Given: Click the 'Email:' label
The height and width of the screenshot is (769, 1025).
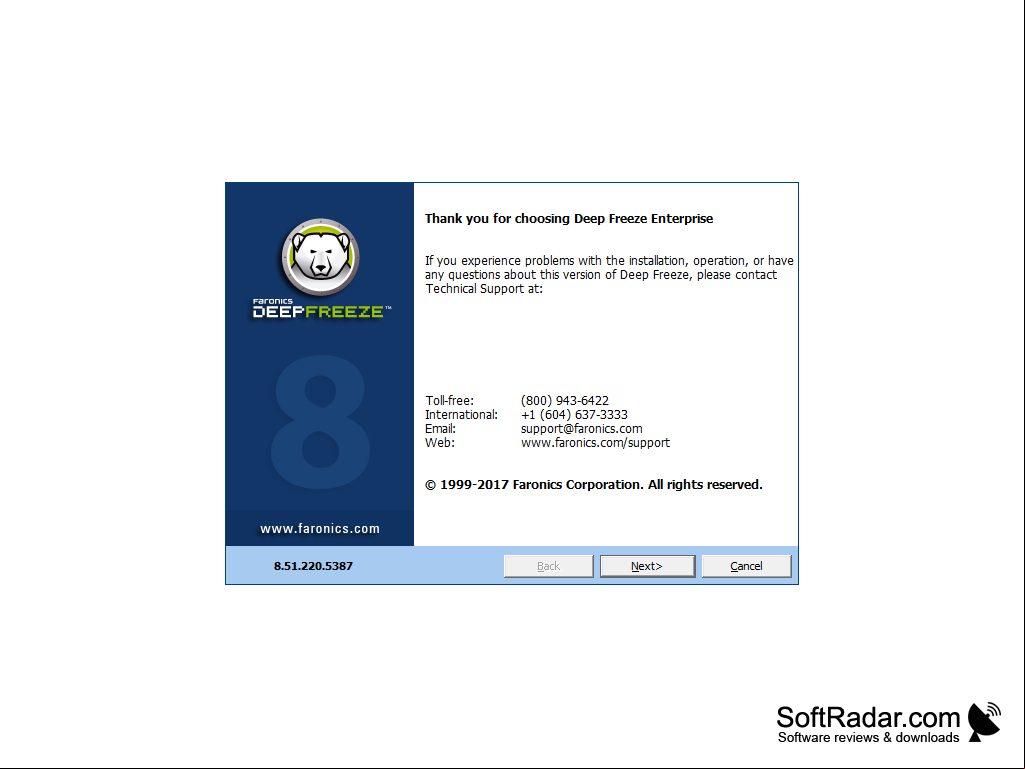Looking at the screenshot, I should [440, 429].
